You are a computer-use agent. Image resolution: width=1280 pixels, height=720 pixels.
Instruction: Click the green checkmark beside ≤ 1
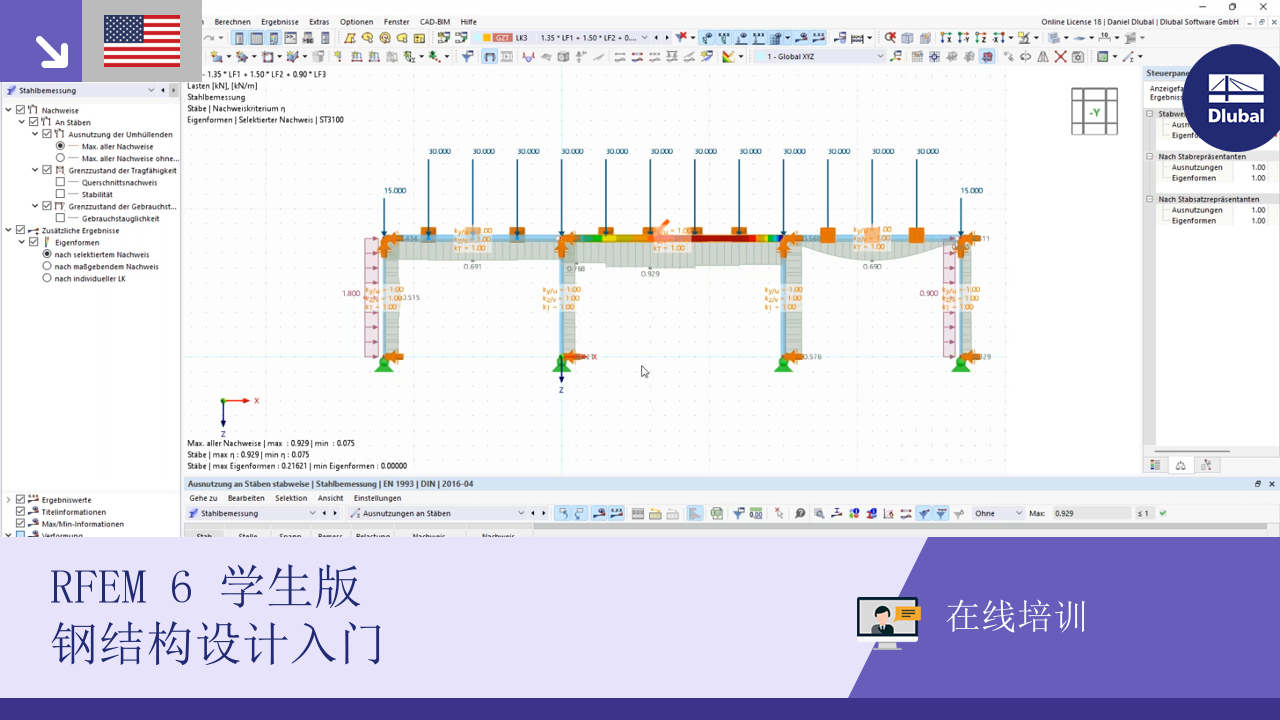(x=1163, y=513)
